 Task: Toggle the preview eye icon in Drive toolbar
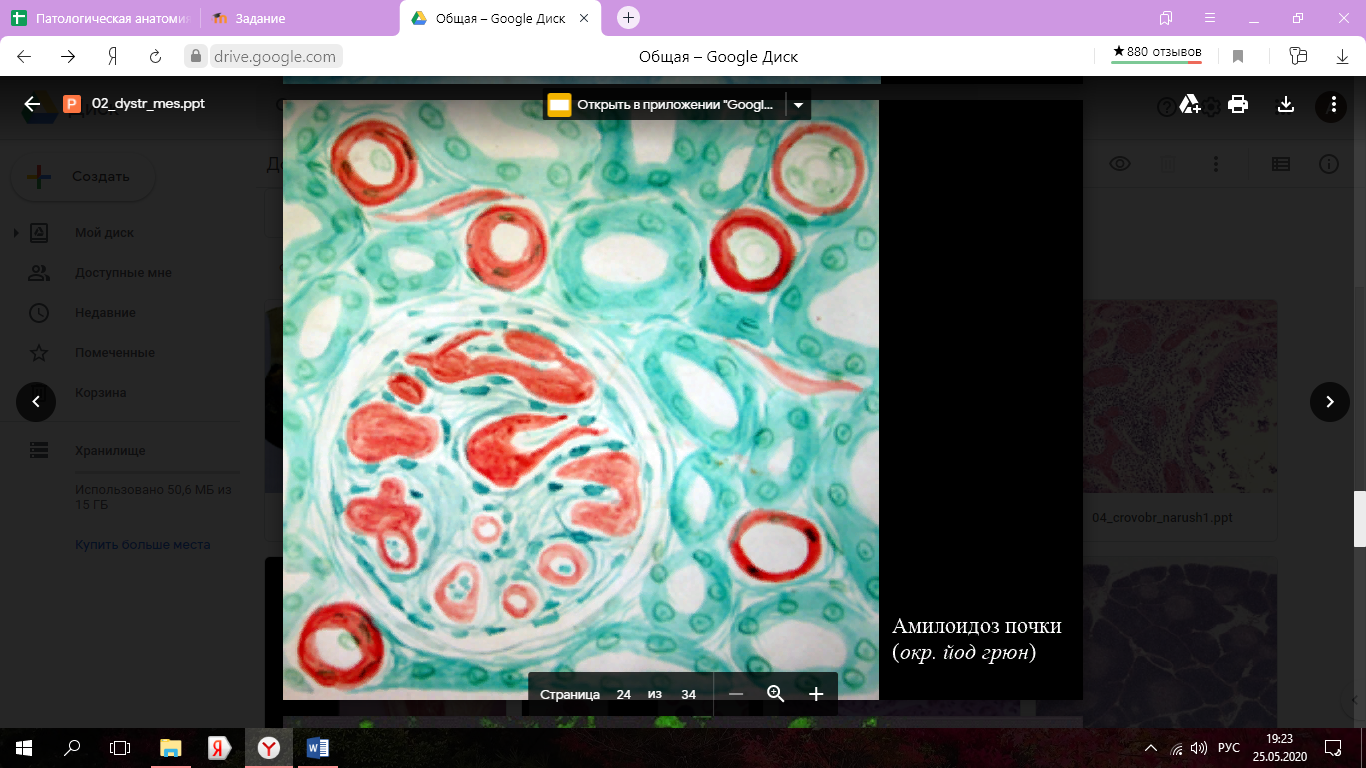tap(1120, 164)
